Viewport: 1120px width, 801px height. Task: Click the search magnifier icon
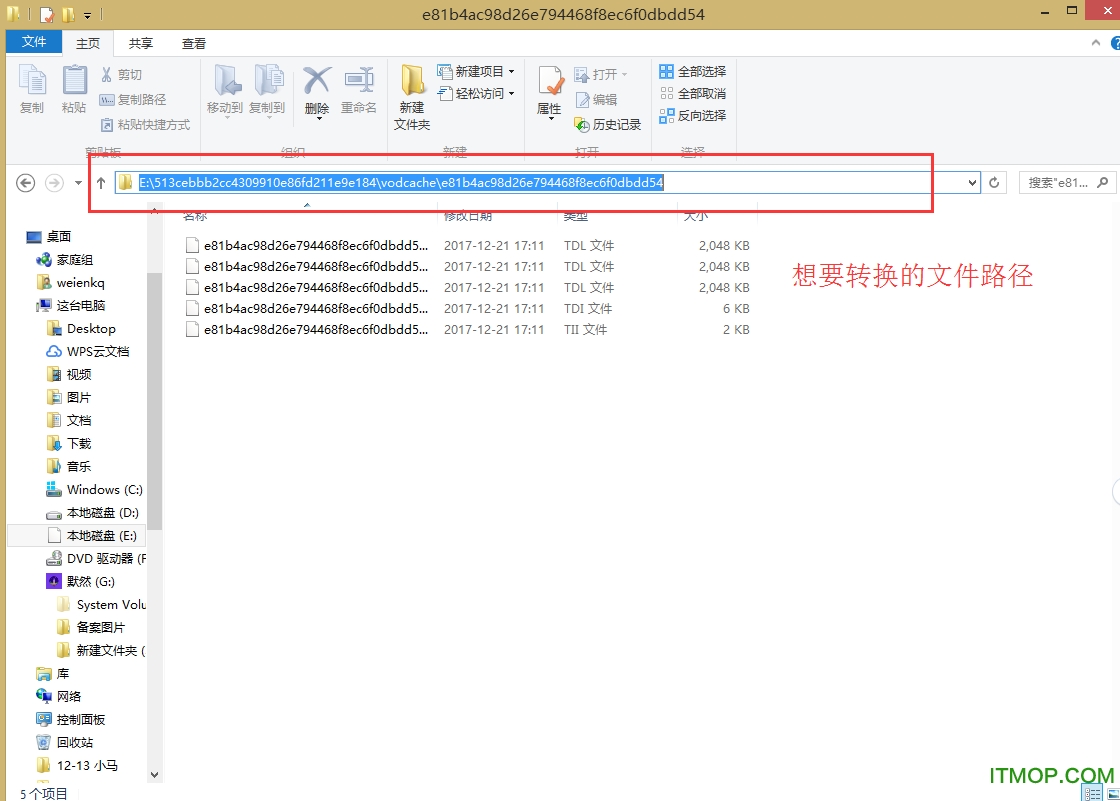coord(1102,183)
